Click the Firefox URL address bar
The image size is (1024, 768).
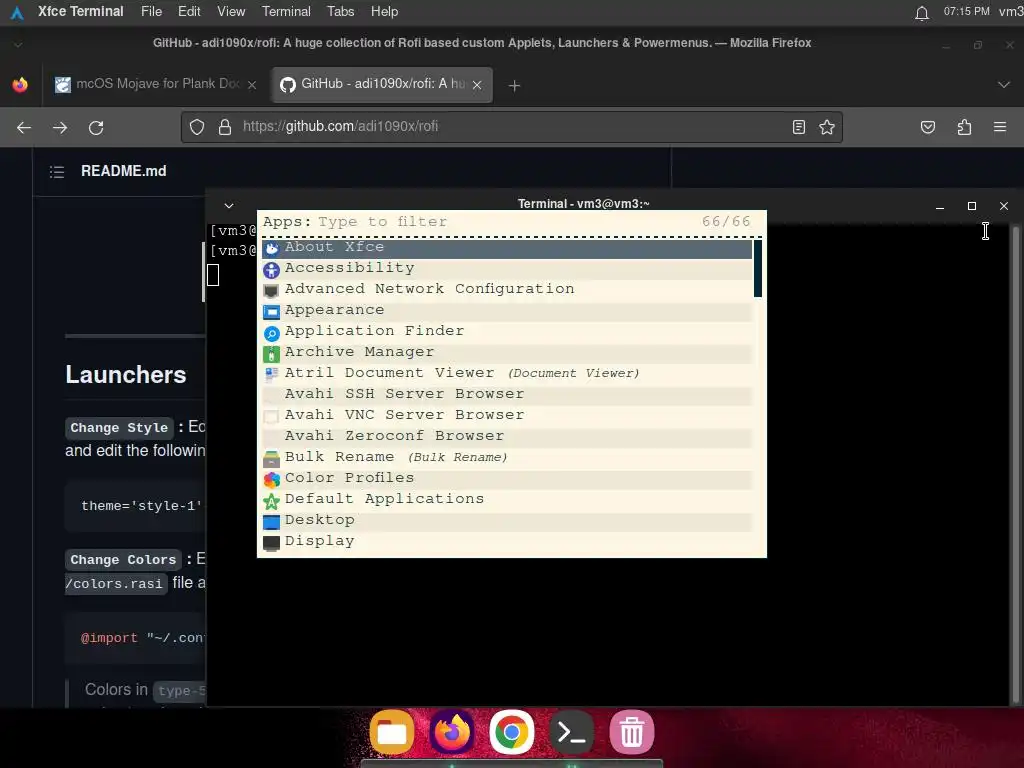[513, 127]
